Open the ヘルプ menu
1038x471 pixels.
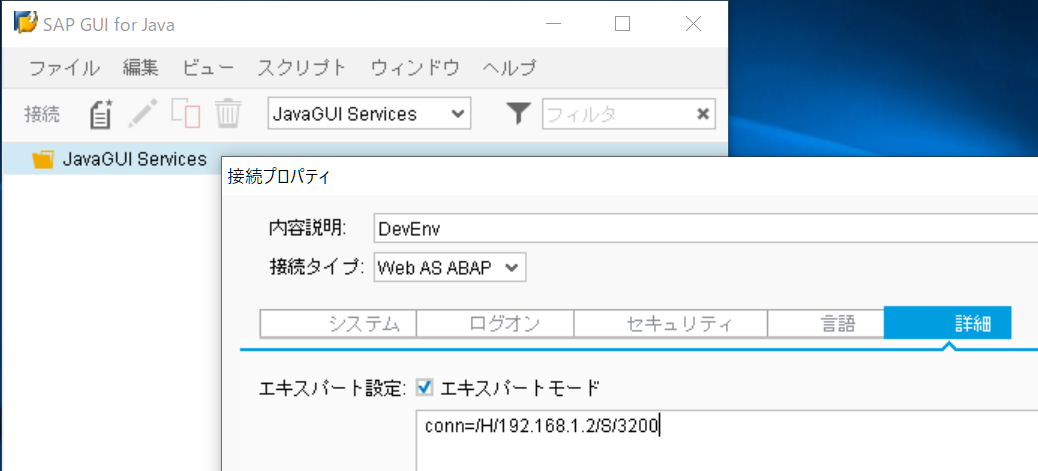(509, 68)
